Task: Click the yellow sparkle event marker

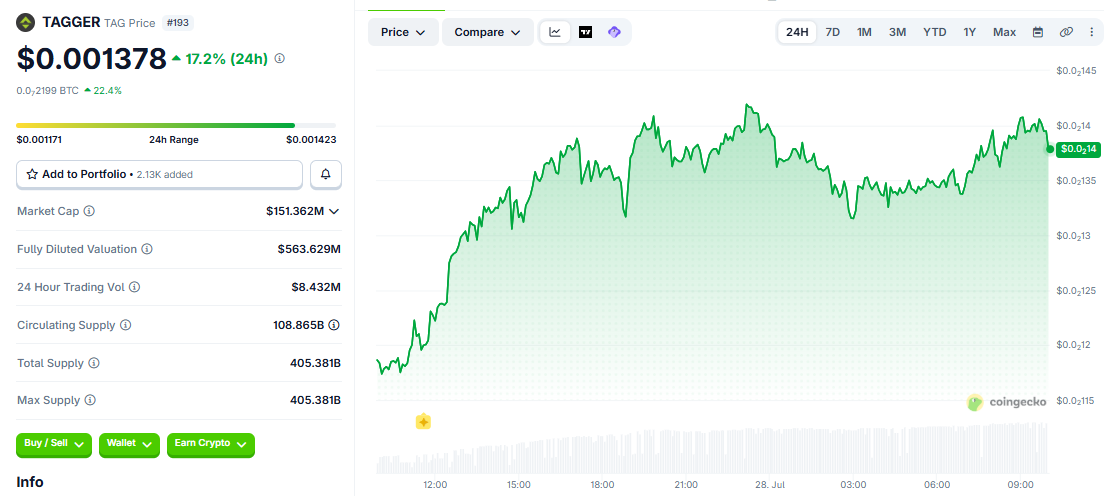Action: point(423,421)
